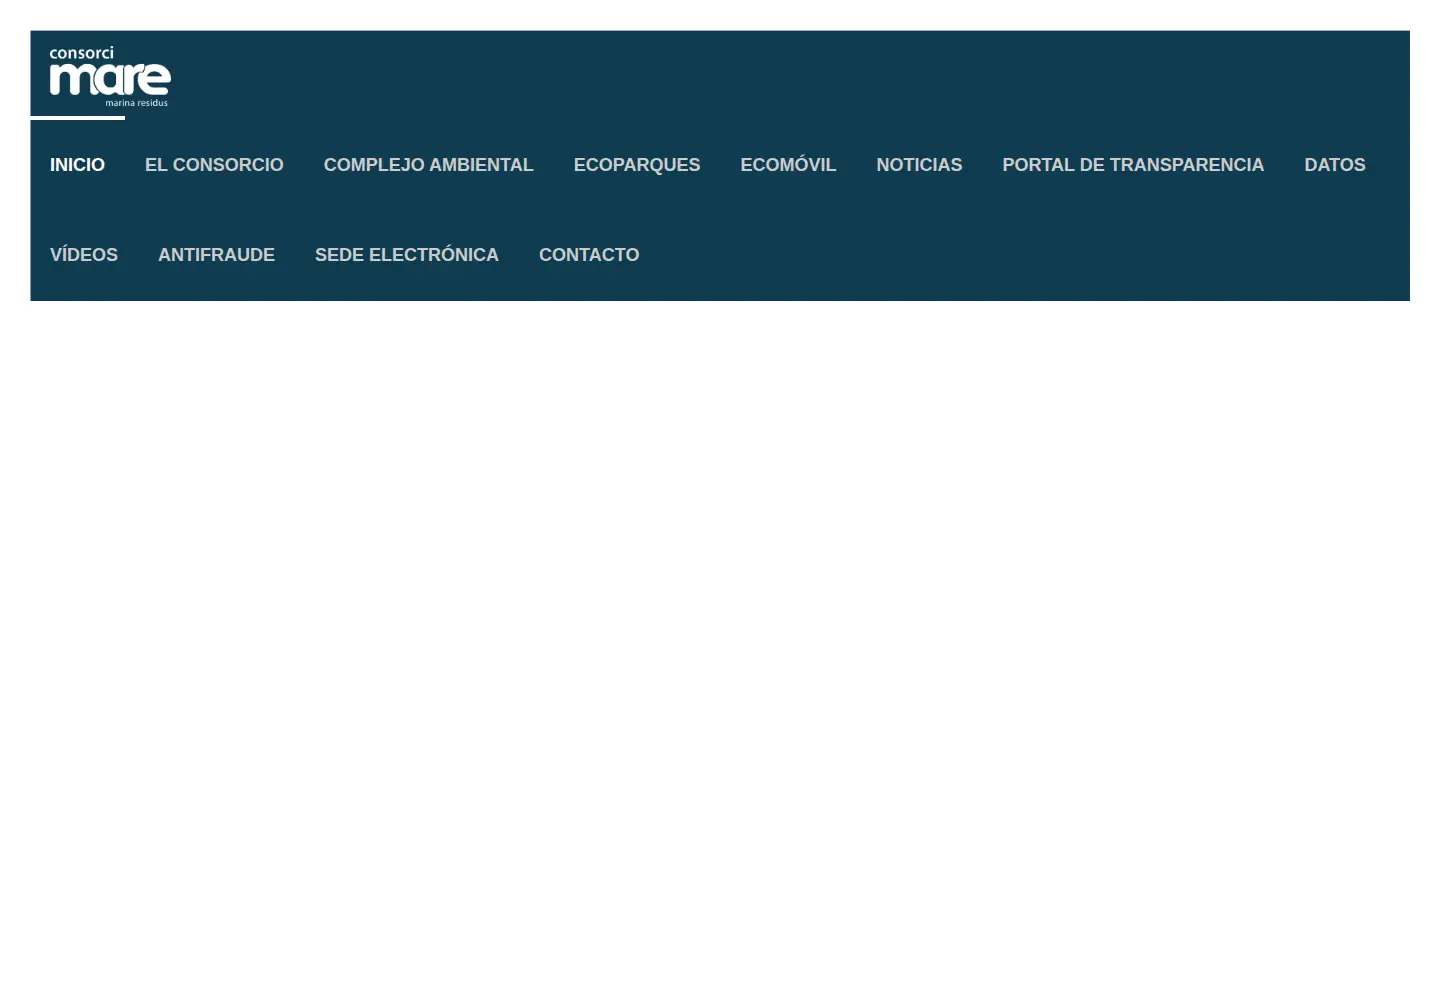Image resolution: width=1440 pixels, height=1000 pixels.
Task: Open the El Consorcio menu item
Action: 214,165
